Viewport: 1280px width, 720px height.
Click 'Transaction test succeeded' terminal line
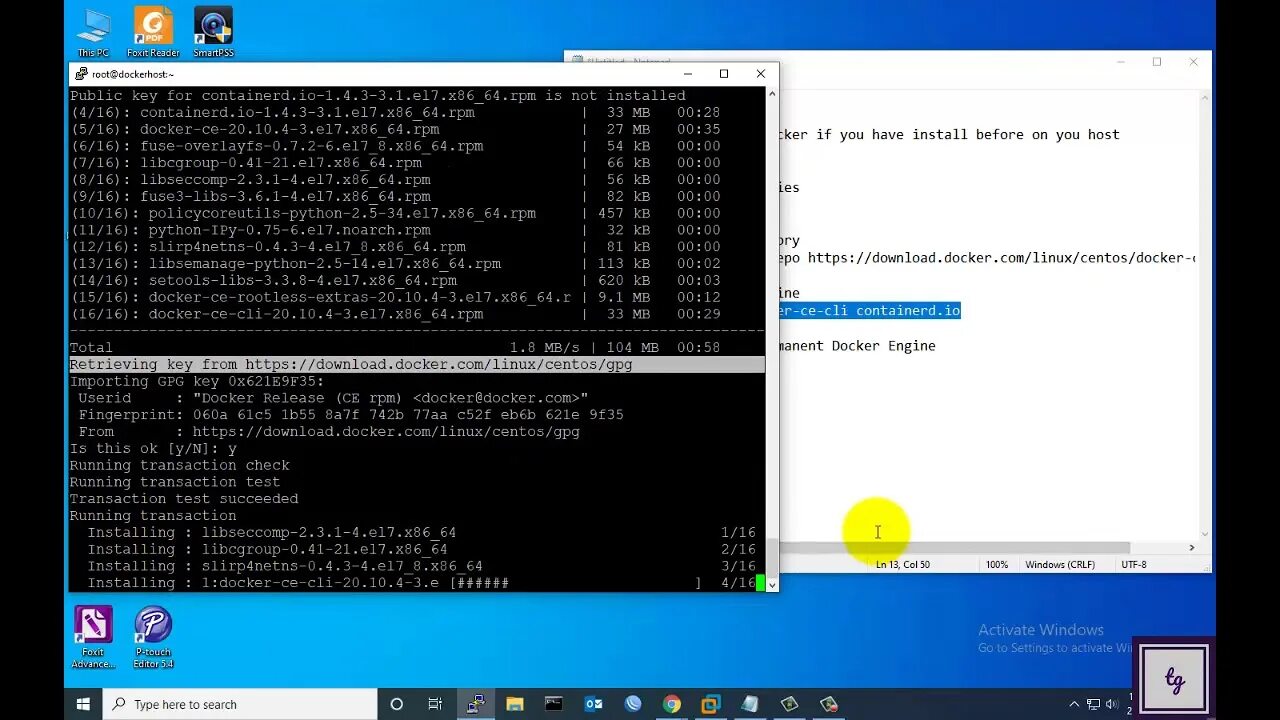184,499
